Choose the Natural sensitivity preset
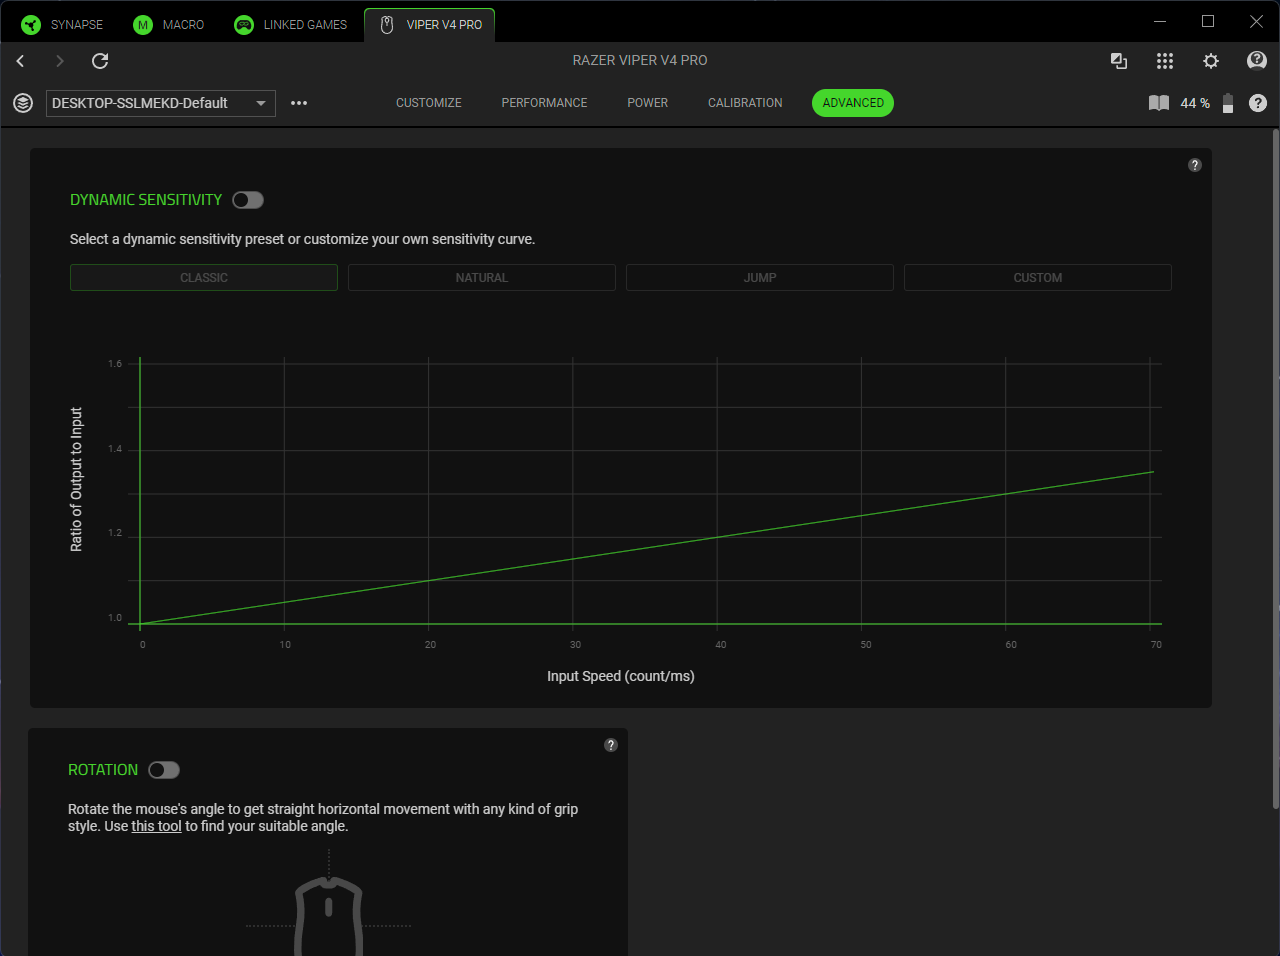 pos(482,278)
